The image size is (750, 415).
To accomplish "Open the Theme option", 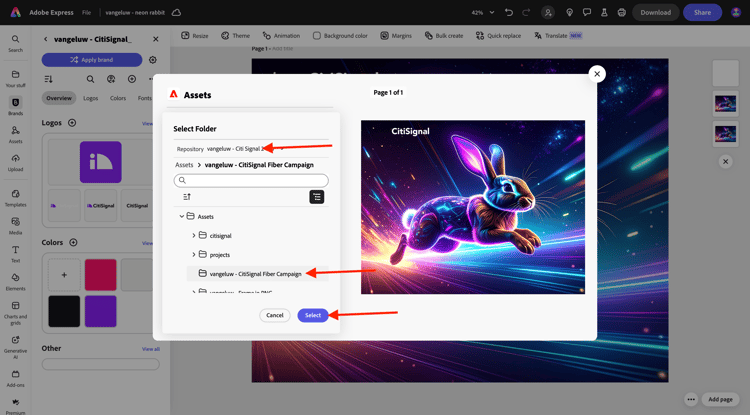I will (x=235, y=35).
